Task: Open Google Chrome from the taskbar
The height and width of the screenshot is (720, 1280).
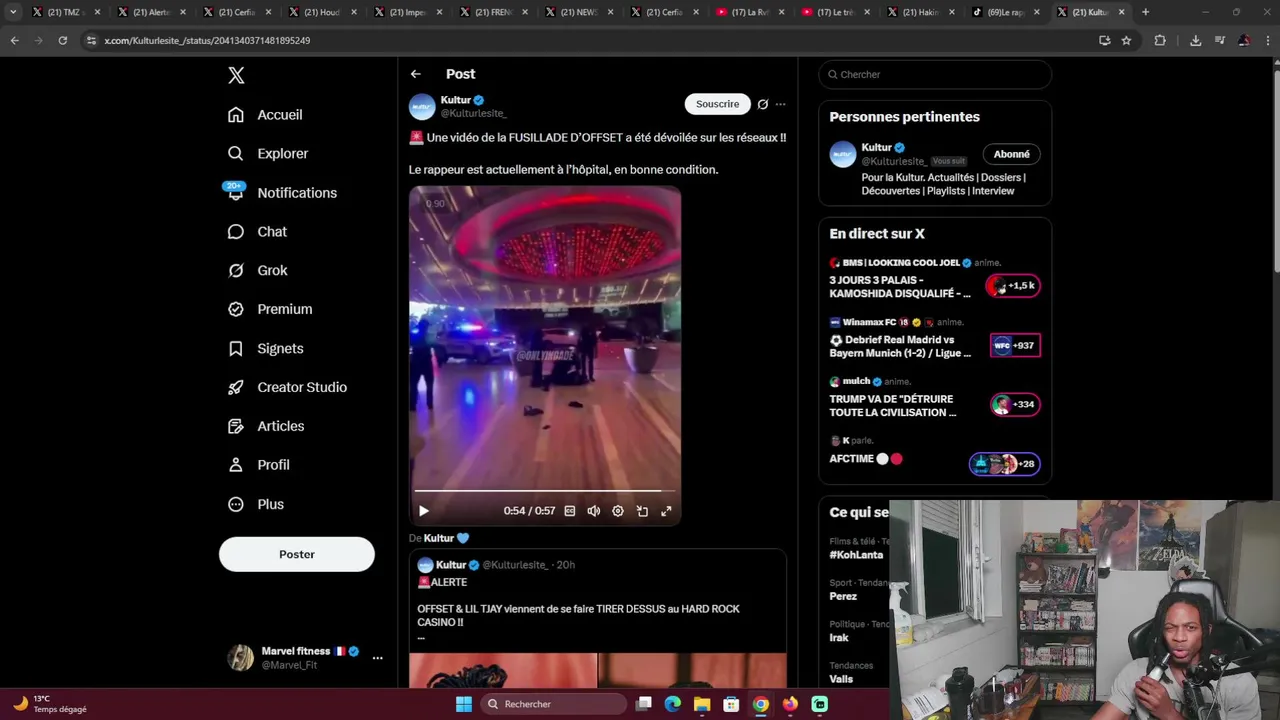Action: click(761, 704)
